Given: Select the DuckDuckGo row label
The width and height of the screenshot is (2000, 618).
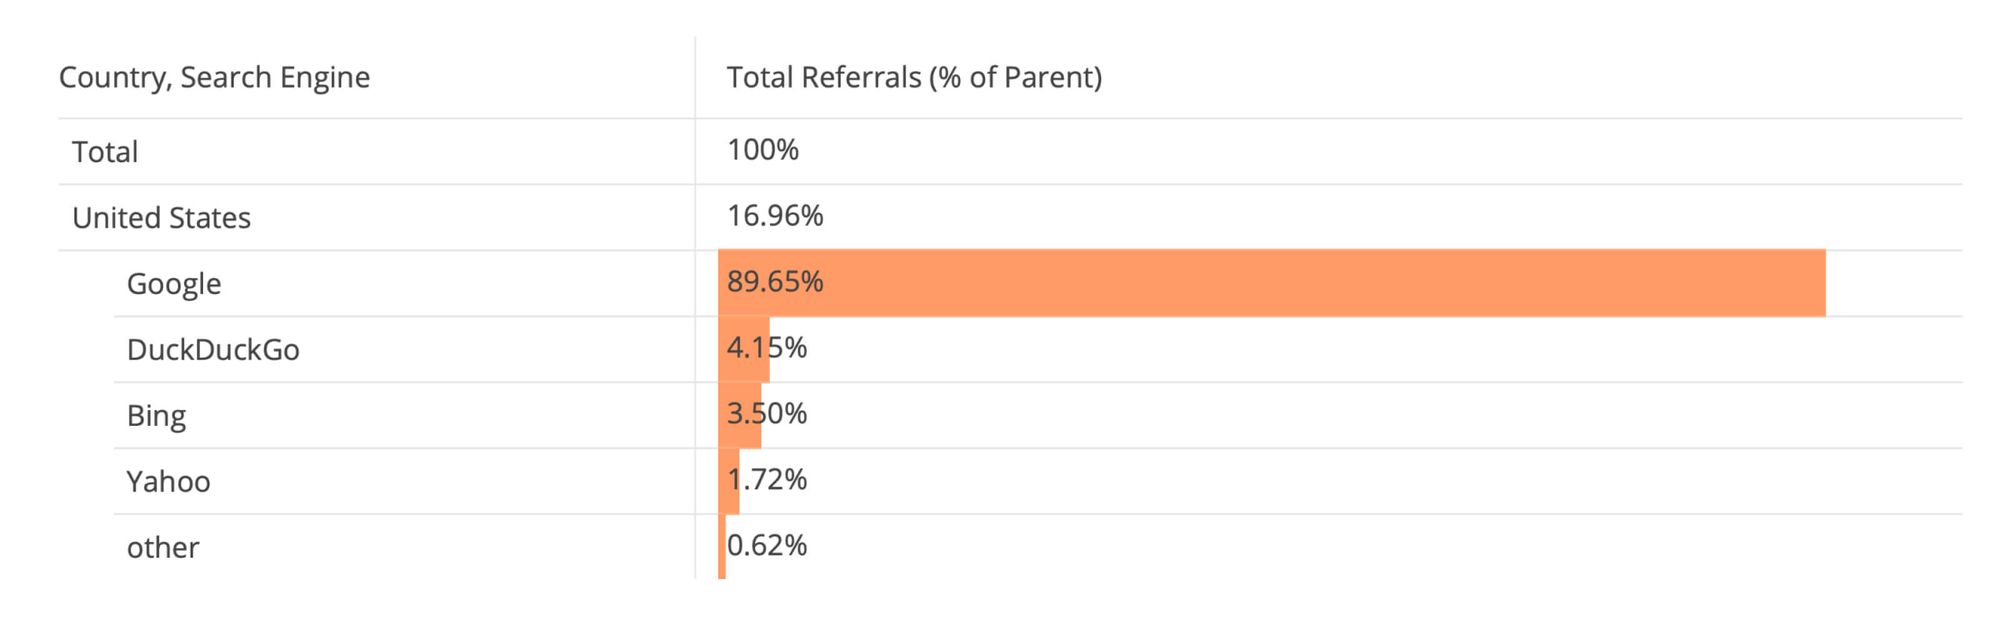Looking at the screenshot, I should [213, 350].
